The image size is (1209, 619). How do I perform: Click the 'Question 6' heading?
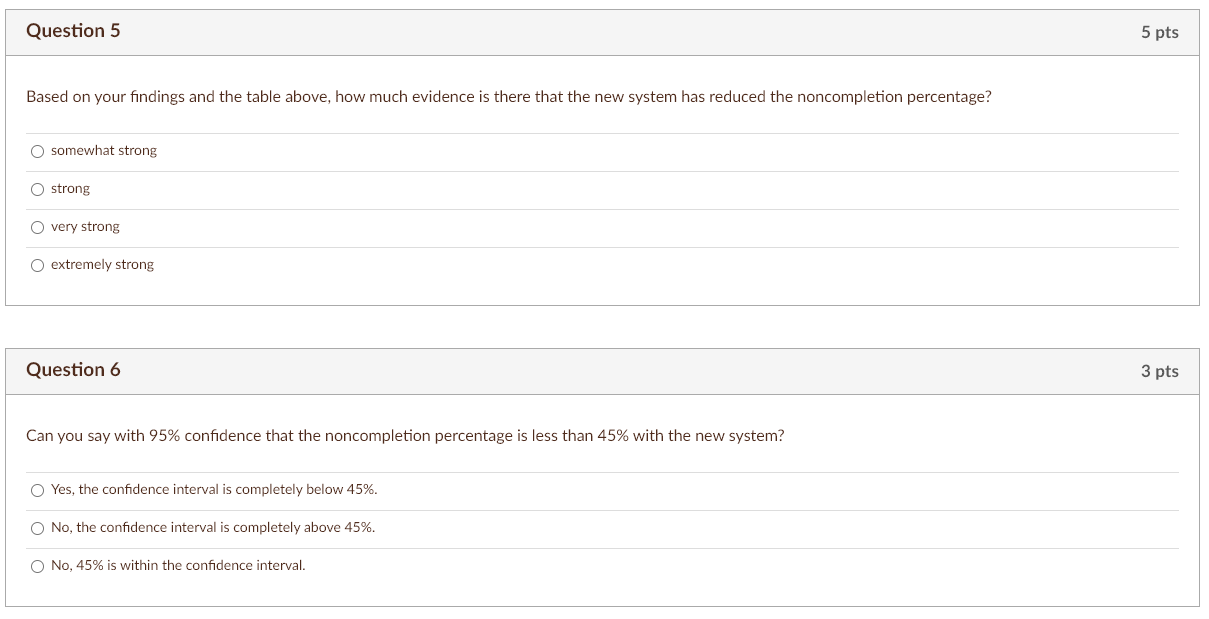click(73, 370)
